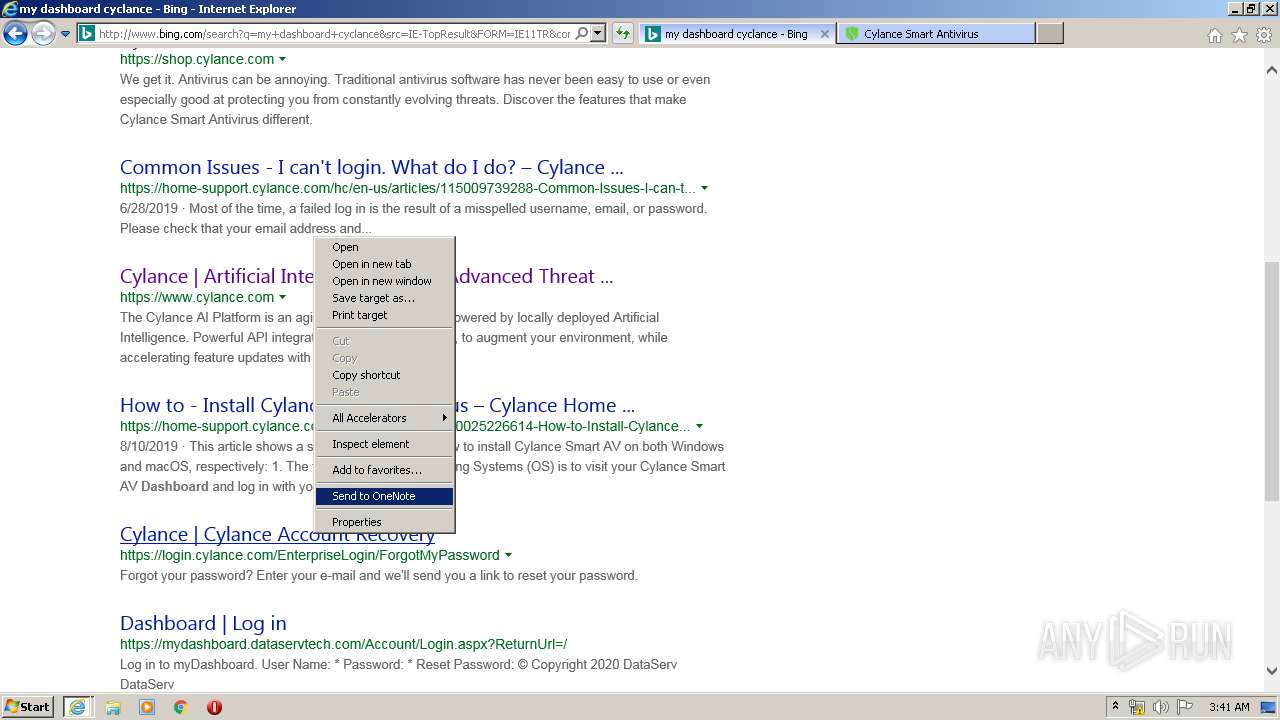Click the vertical scrollbar thumb
Viewport: 1280px width, 720px height.
point(1272,380)
